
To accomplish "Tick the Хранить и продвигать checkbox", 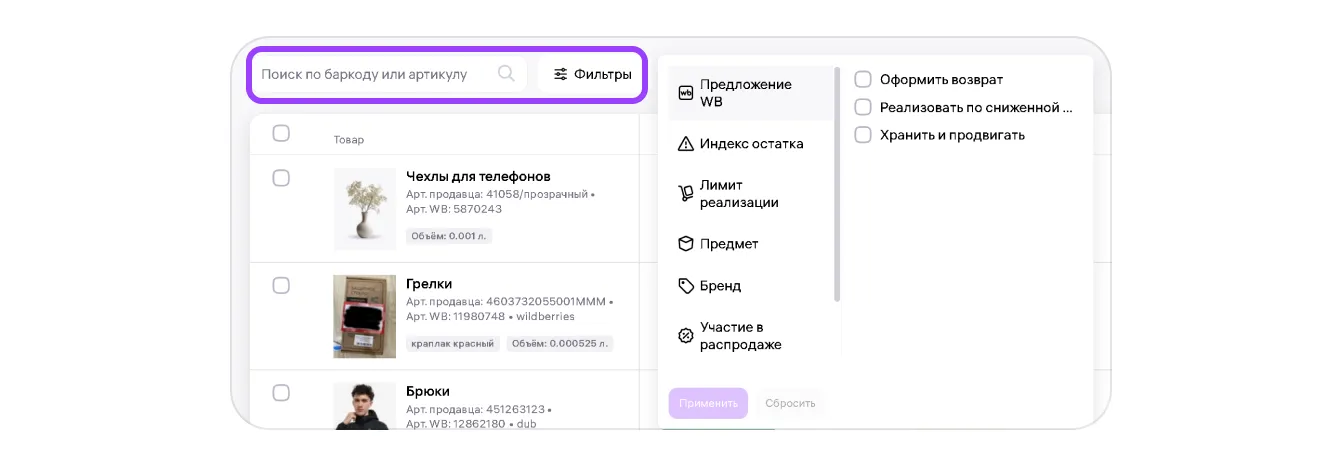I will (x=863, y=135).
